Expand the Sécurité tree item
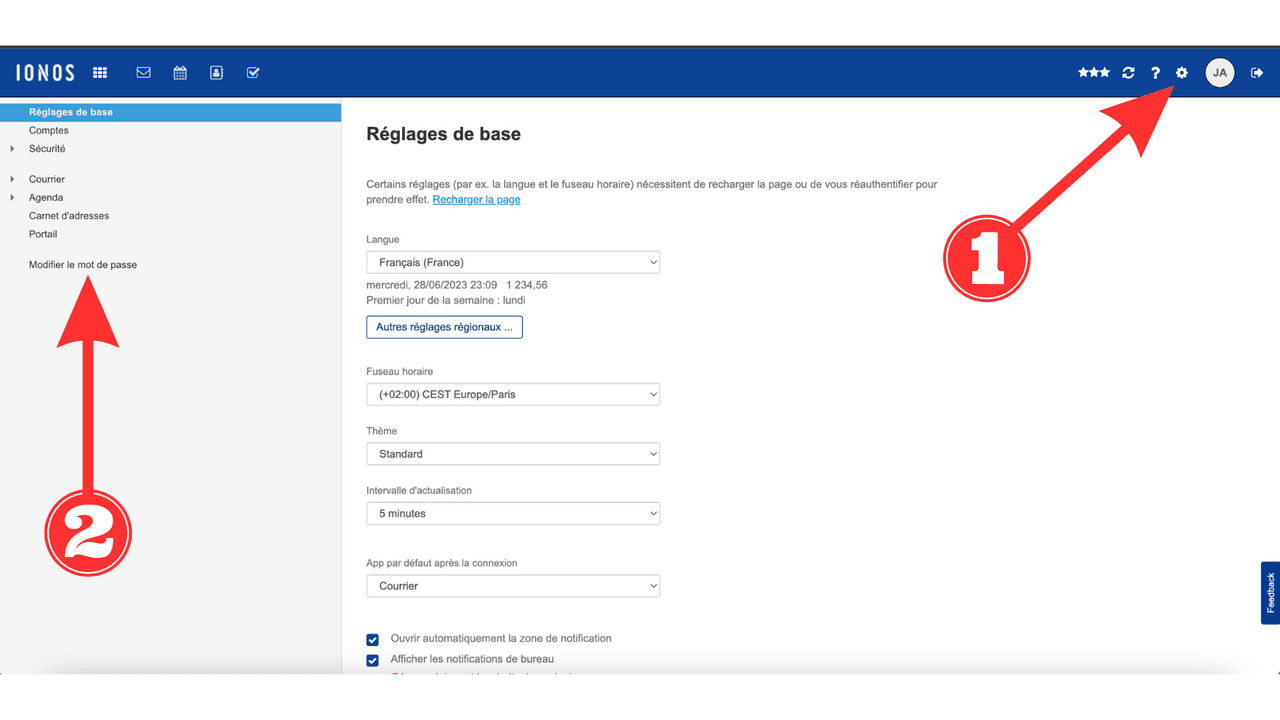 click(13, 149)
